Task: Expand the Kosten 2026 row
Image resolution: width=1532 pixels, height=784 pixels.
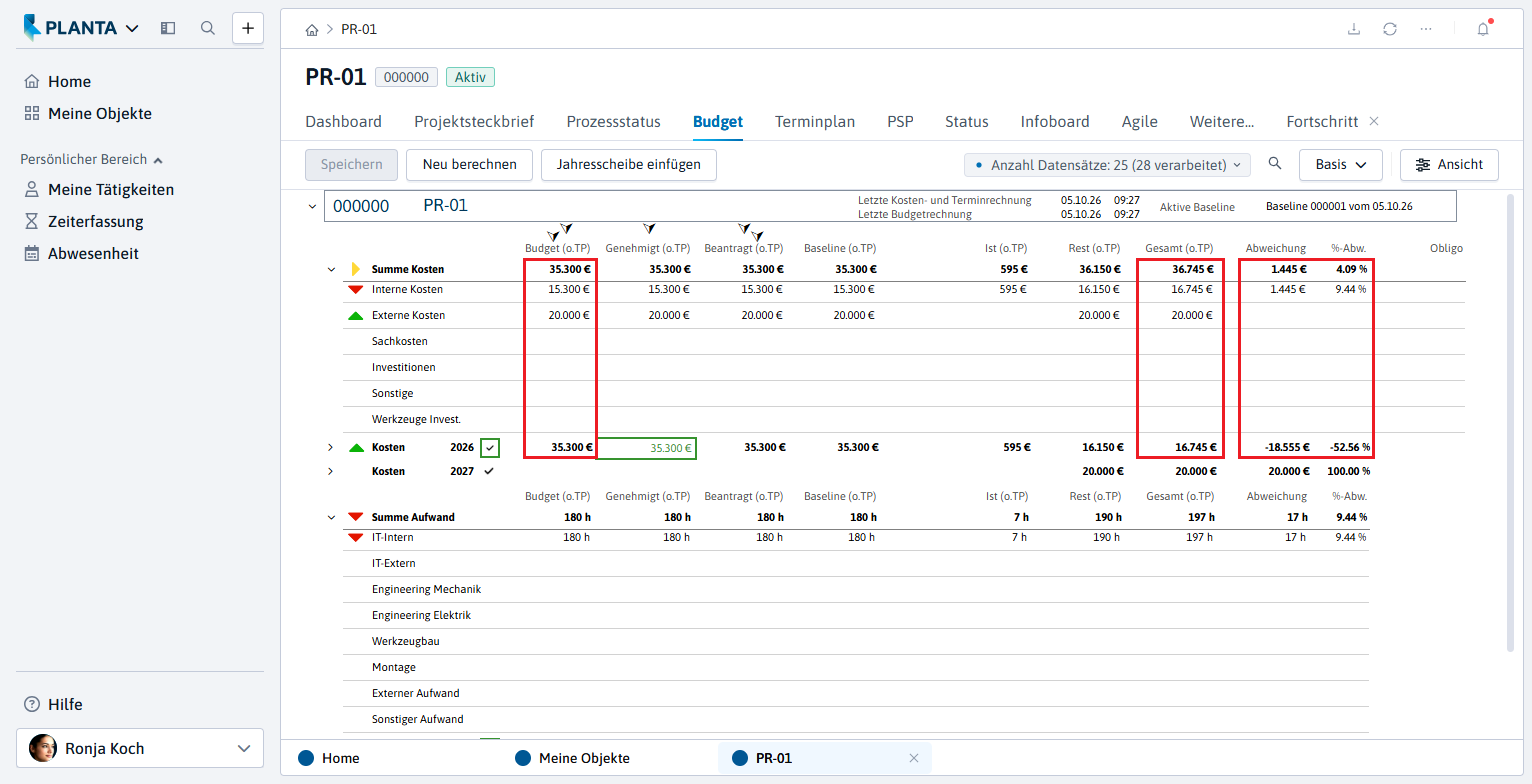Action: (x=331, y=447)
